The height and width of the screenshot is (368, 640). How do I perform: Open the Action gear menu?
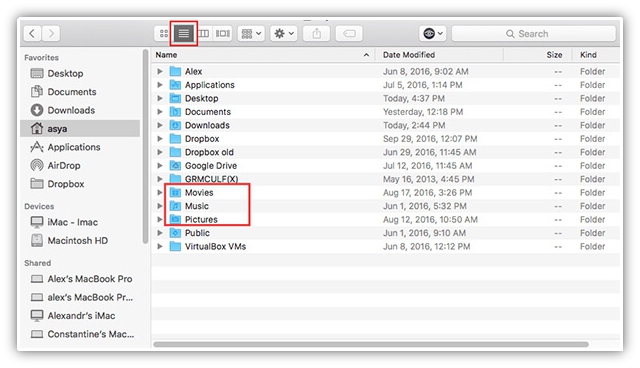[x=284, y=33]
